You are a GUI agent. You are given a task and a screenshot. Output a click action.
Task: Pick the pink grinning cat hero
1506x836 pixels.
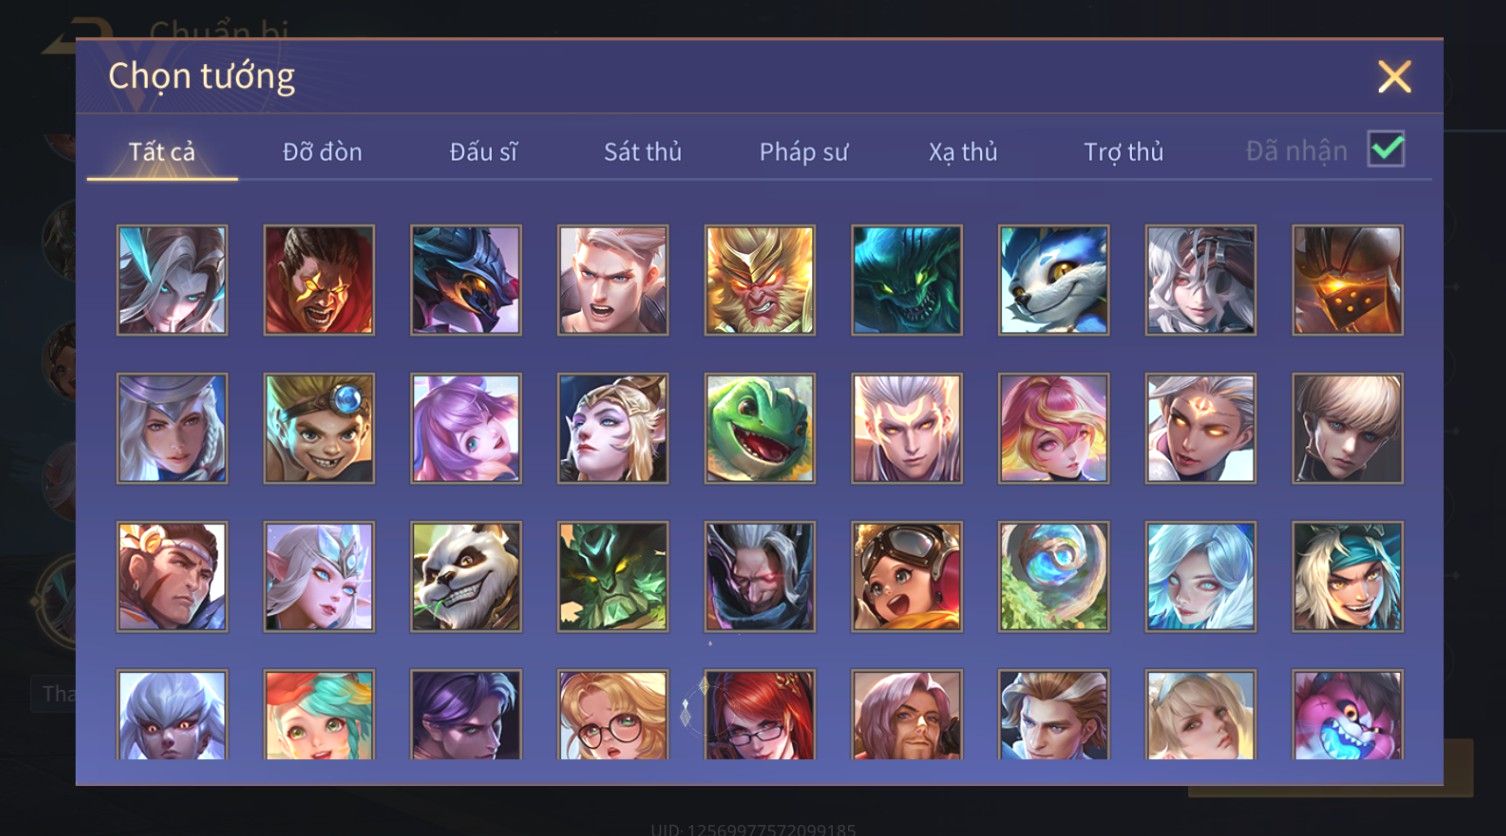pyautogui.click(x=1348, y=715)
